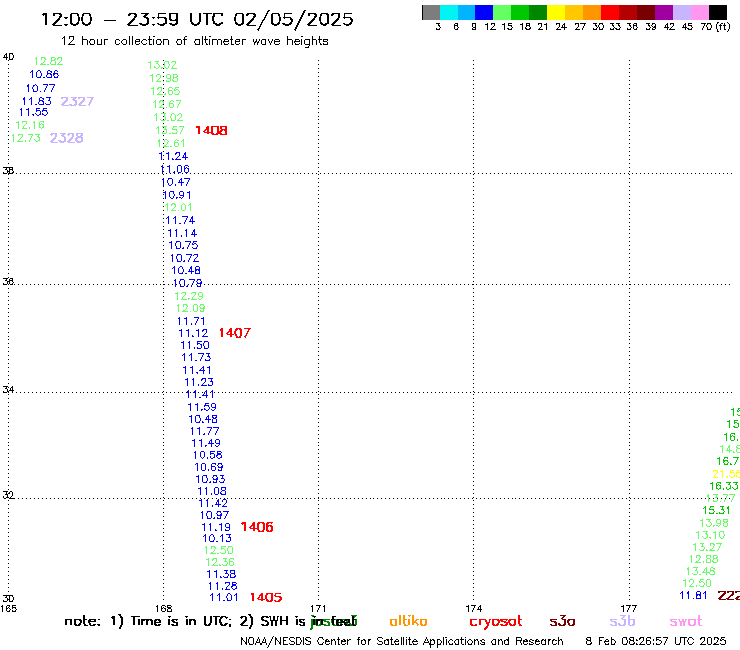Click the 13.57 wave height reading

click(170, 130)
